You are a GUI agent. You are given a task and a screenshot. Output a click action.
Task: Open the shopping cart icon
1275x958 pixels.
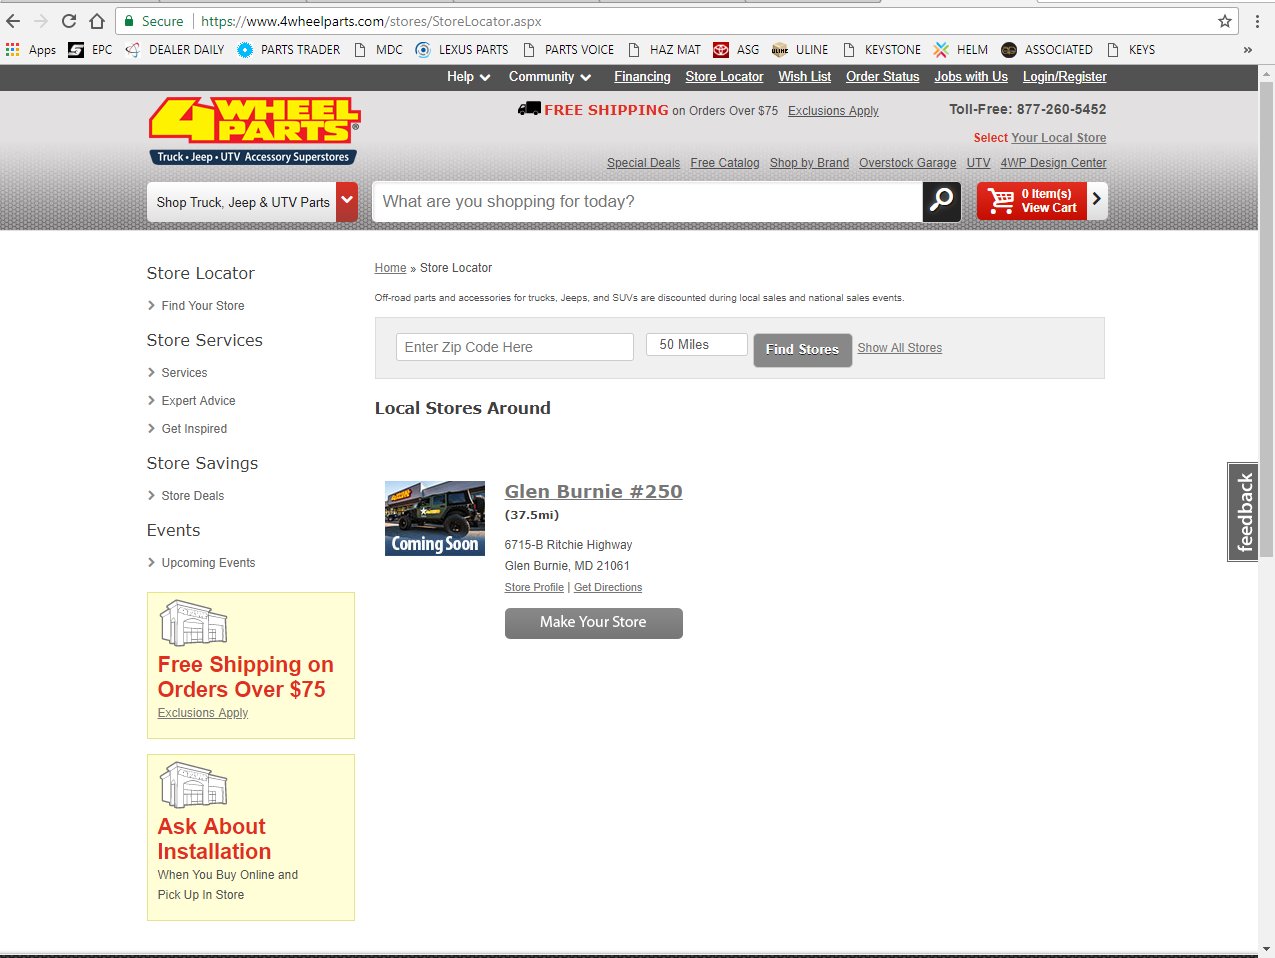pos(1001,201)
